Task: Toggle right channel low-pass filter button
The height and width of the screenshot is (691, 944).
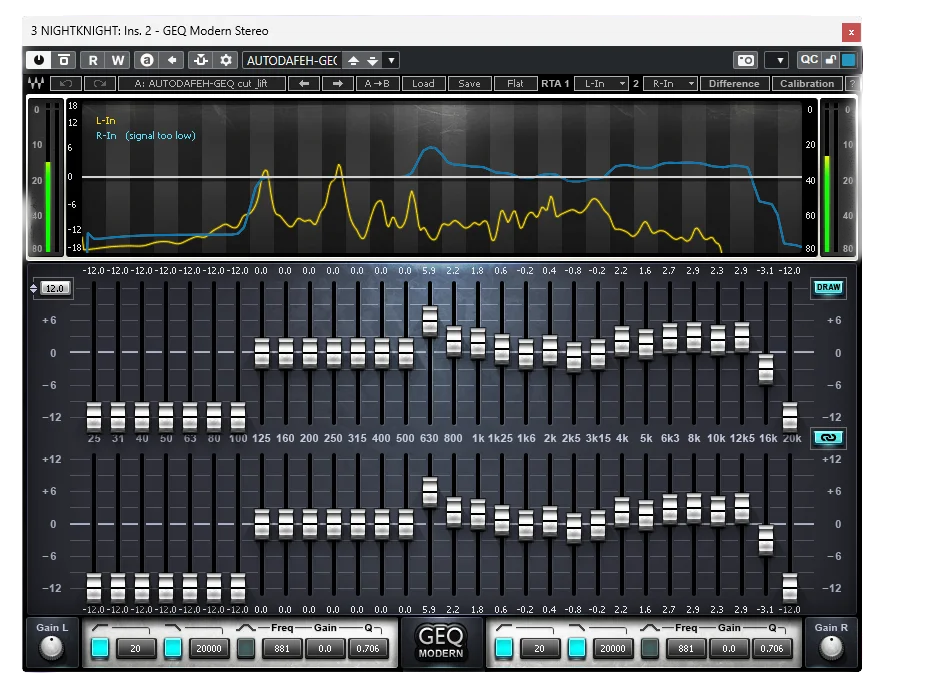Action: pos(577,648)
